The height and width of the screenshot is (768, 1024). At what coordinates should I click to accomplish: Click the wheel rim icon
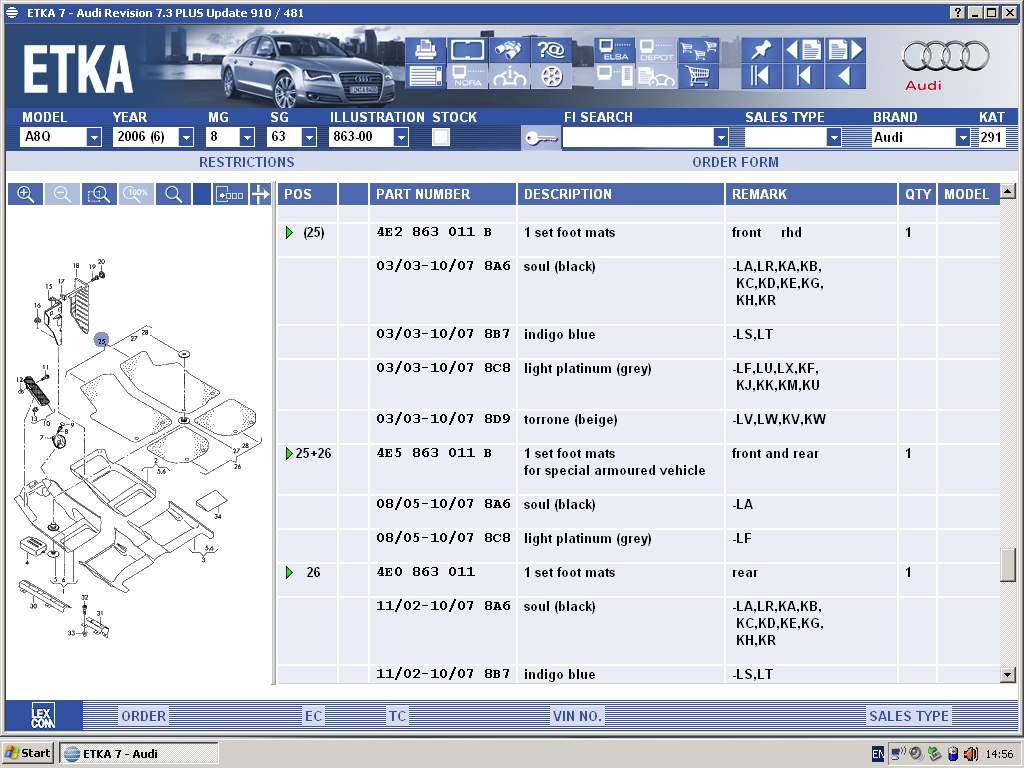tap(551, 76)
